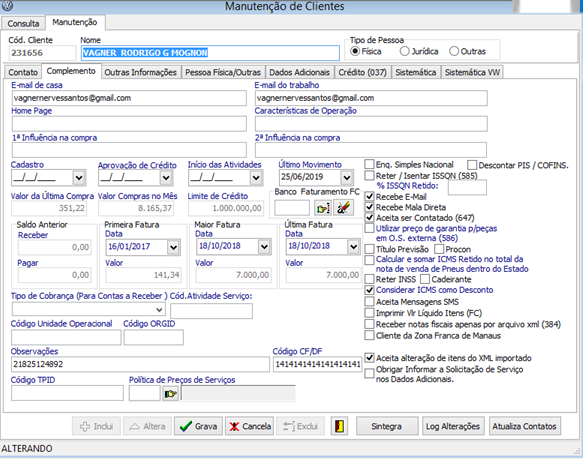
Task: Save the record with the Grava button
Action: 198,426
